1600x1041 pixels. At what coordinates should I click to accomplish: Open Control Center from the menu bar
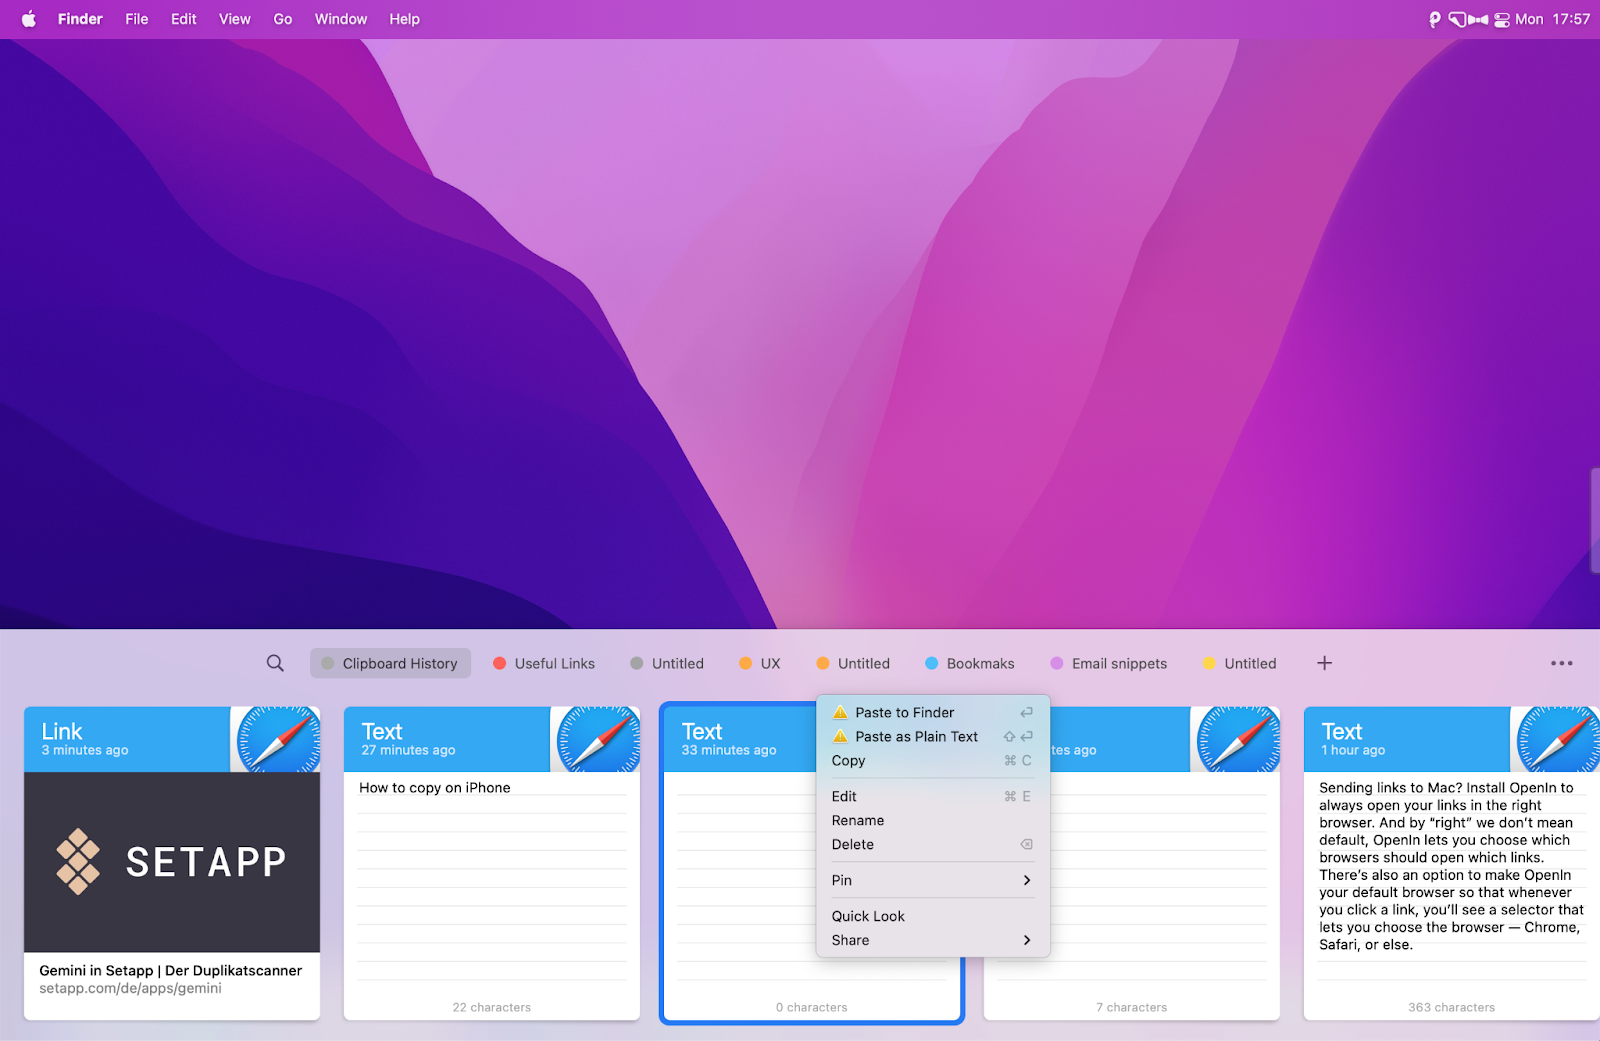tap(1501, 18)
